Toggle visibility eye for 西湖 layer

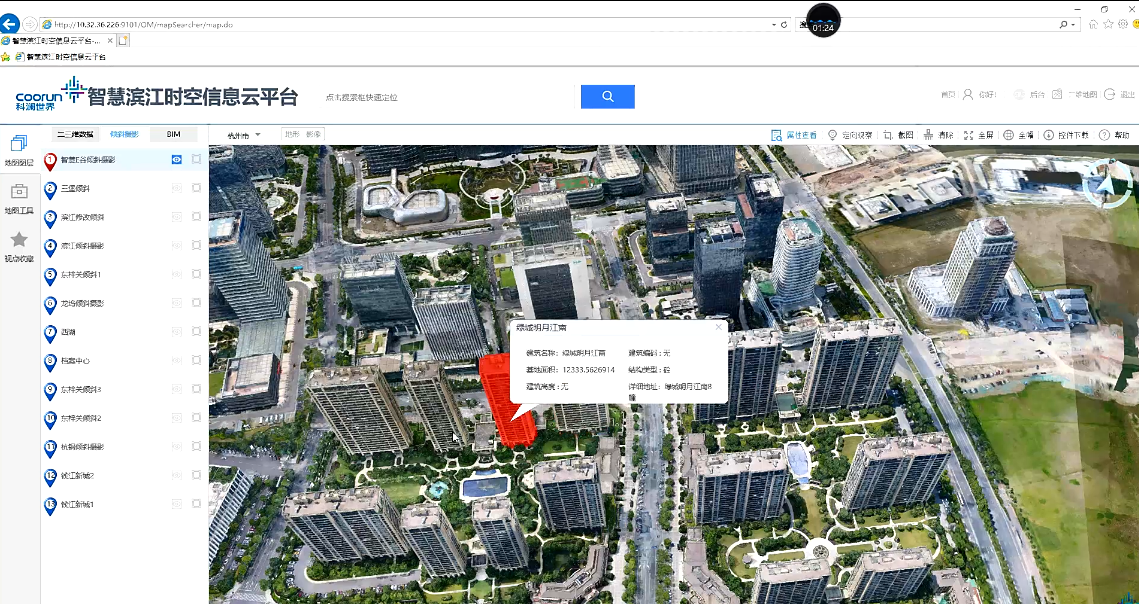tap(176, 332)
